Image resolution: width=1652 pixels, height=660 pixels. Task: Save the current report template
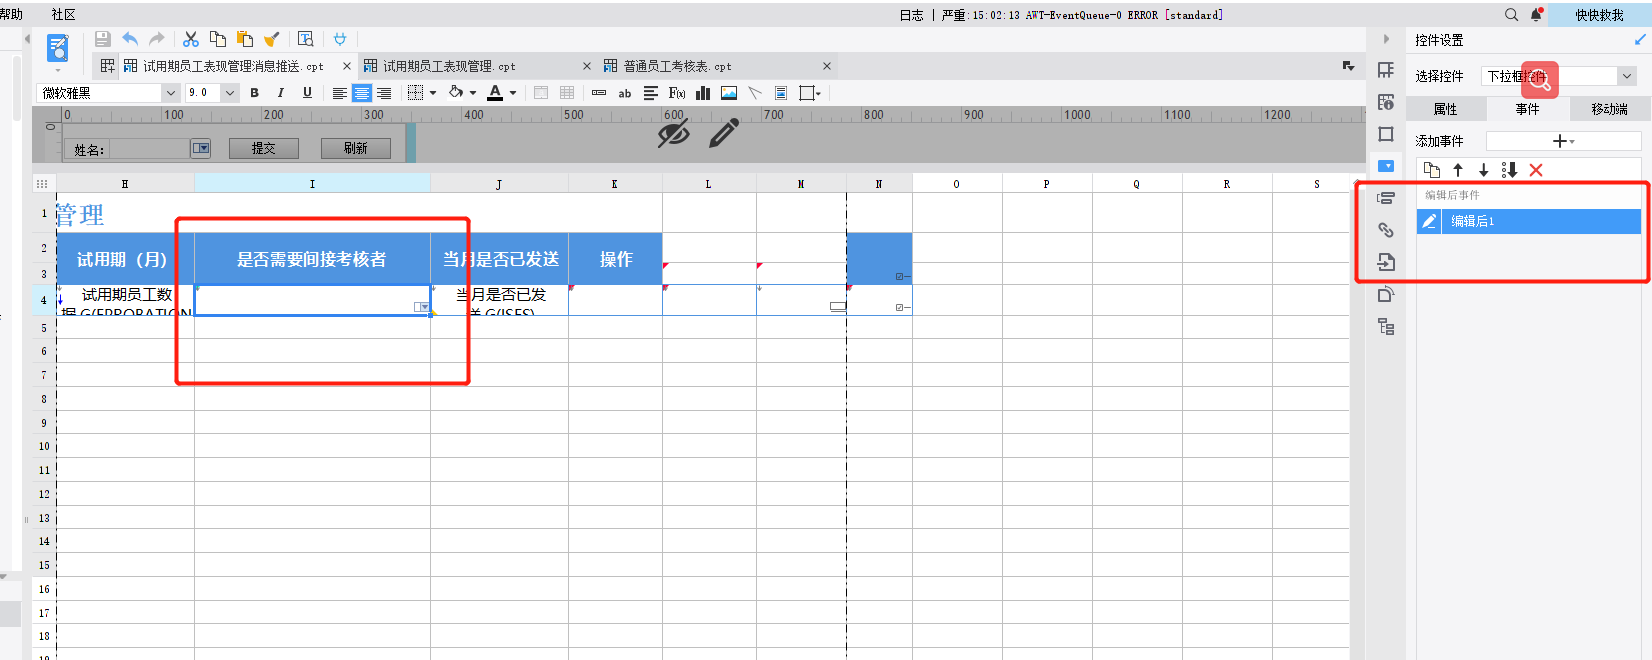pos(102,39)
